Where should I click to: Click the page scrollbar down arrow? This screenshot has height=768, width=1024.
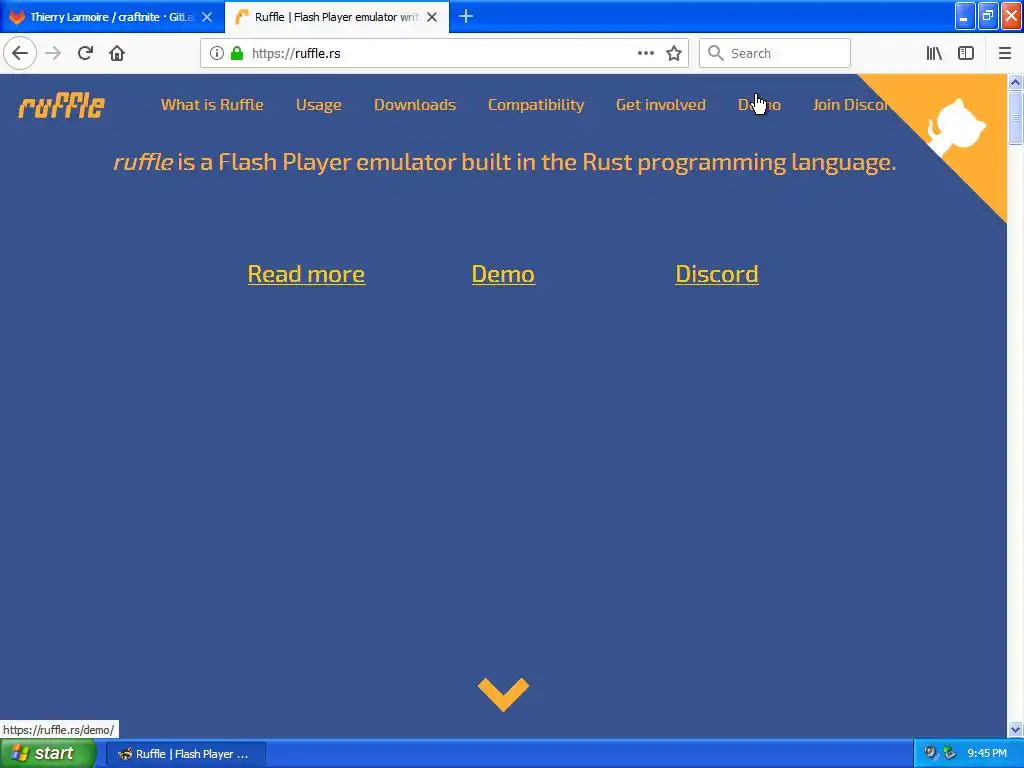[1015, 729]
